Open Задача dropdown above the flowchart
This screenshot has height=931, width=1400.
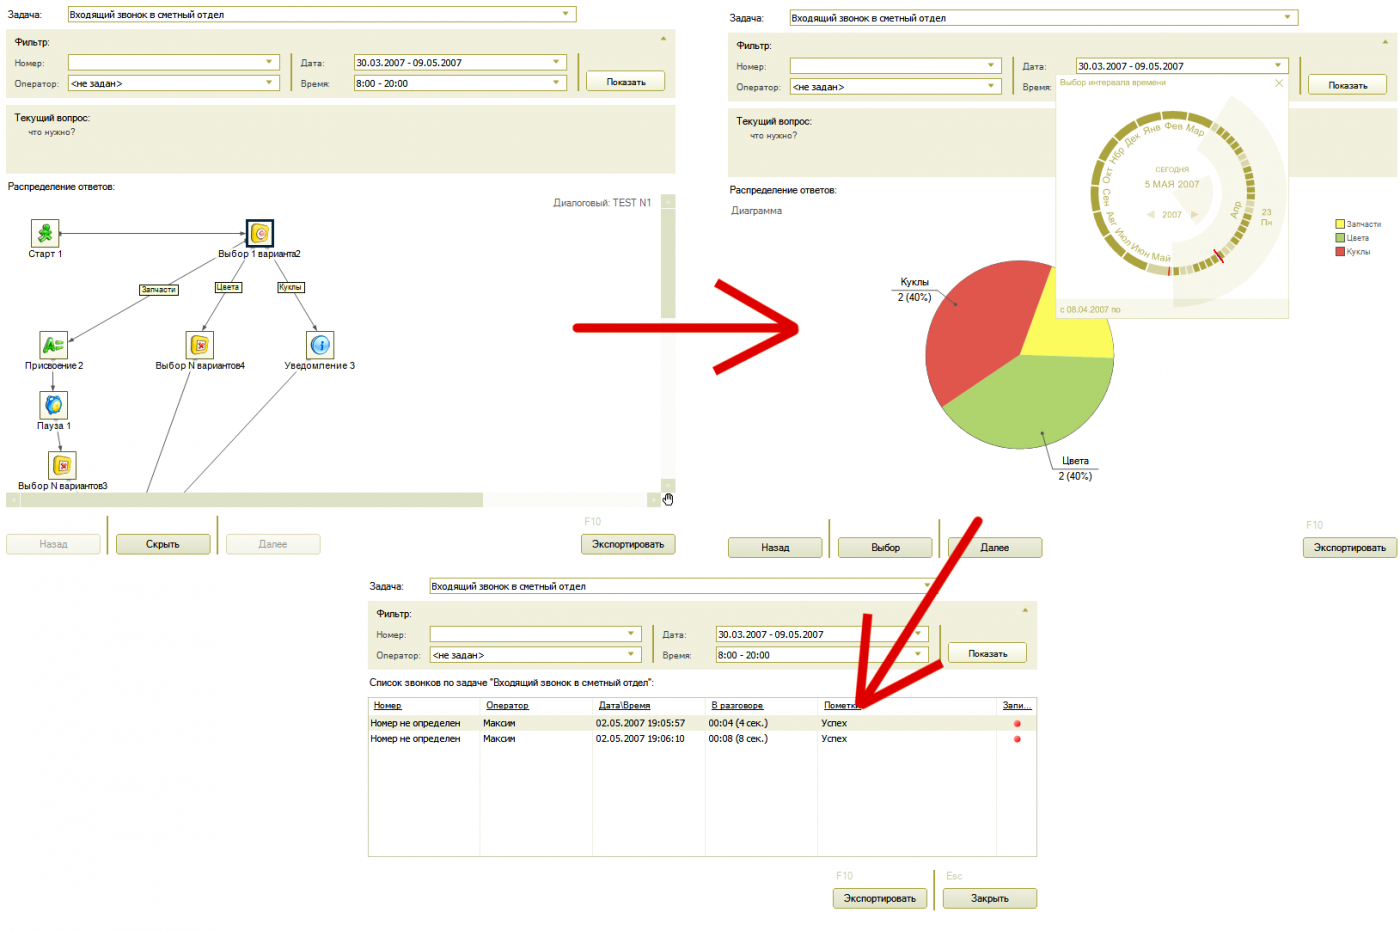tap(565, 14)
